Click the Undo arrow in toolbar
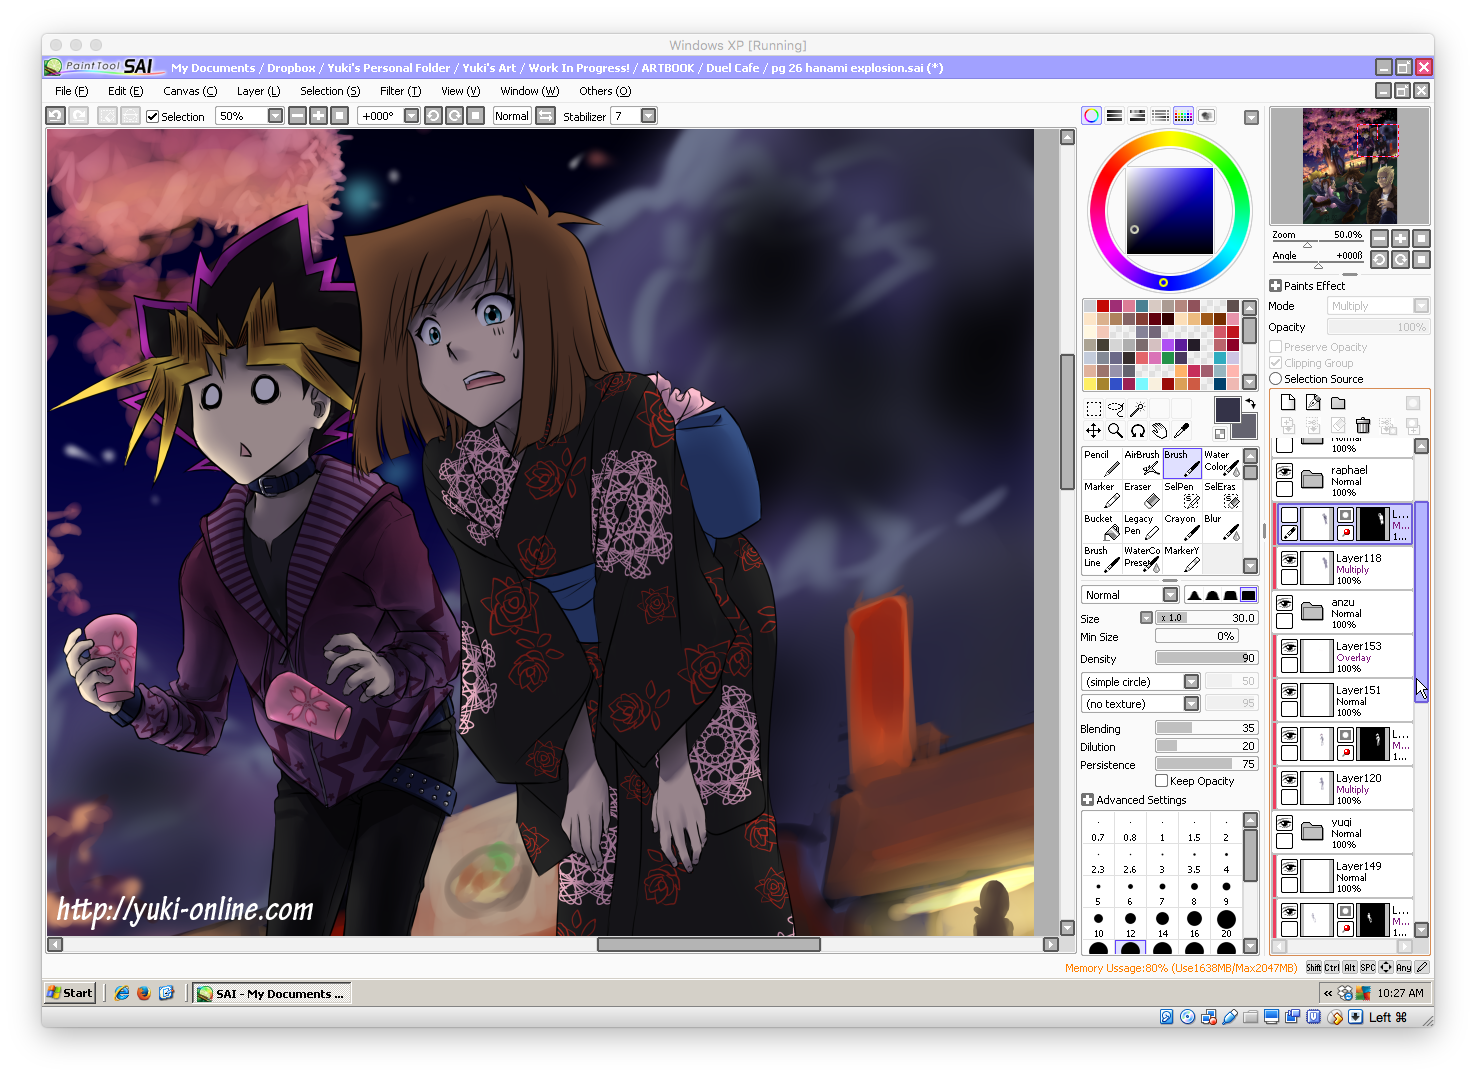 click(56, 116)
